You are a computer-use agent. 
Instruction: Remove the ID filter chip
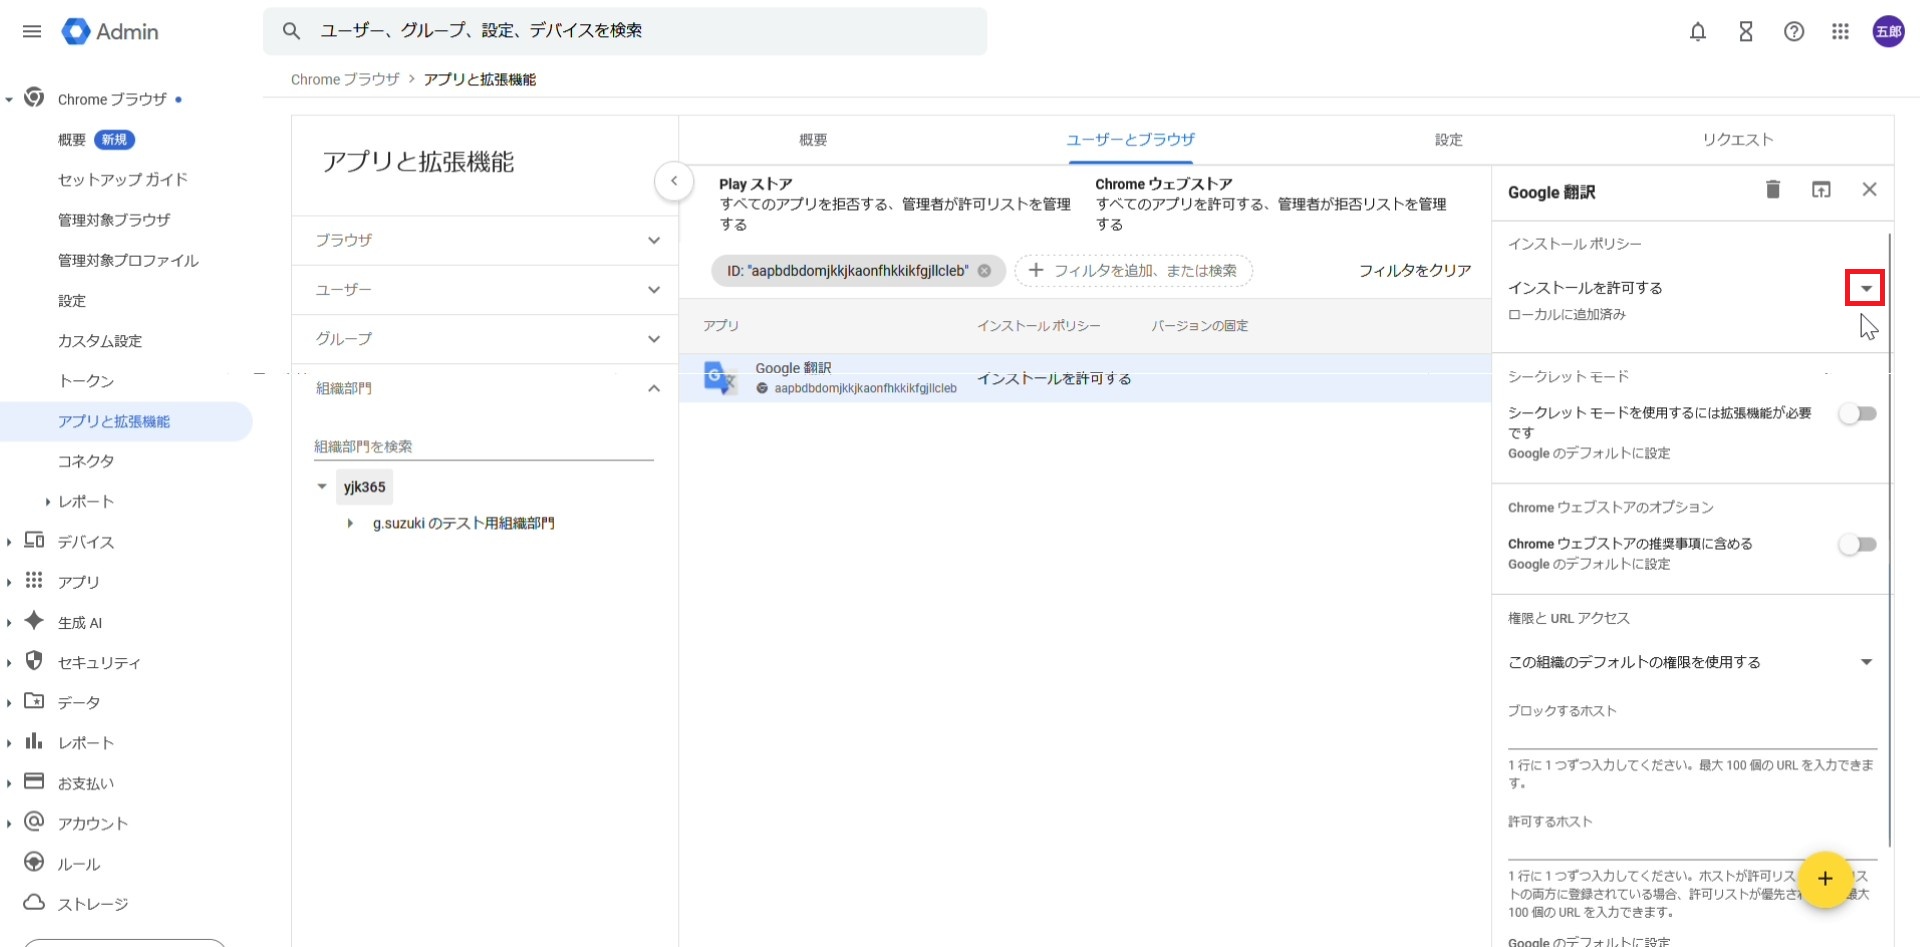(x=984, y=271)
